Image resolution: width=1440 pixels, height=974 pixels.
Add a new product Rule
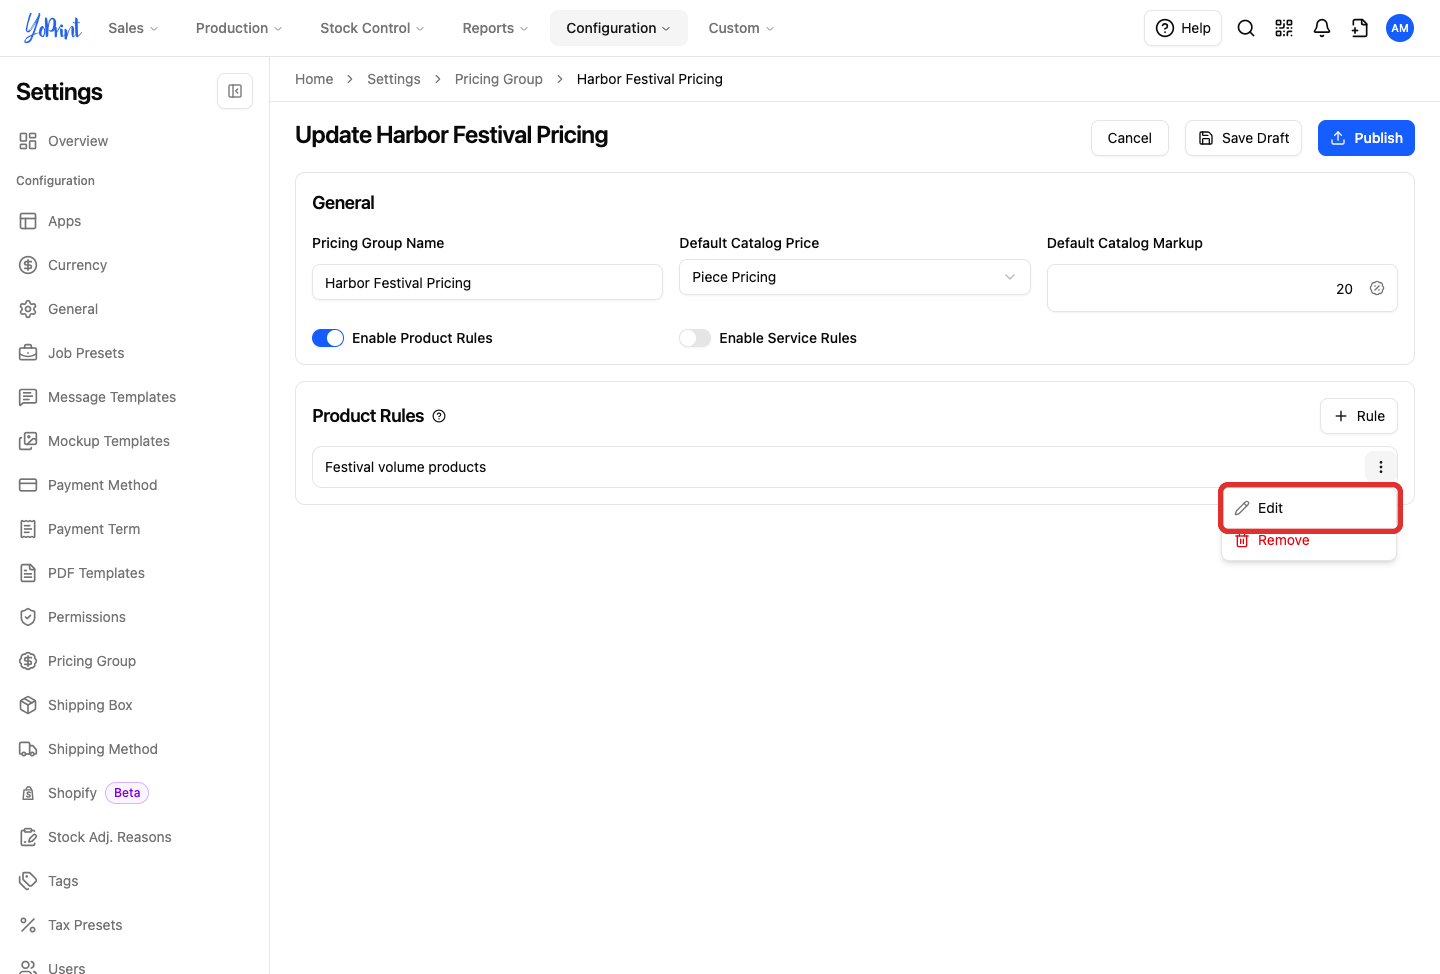tap(1359, 416)
